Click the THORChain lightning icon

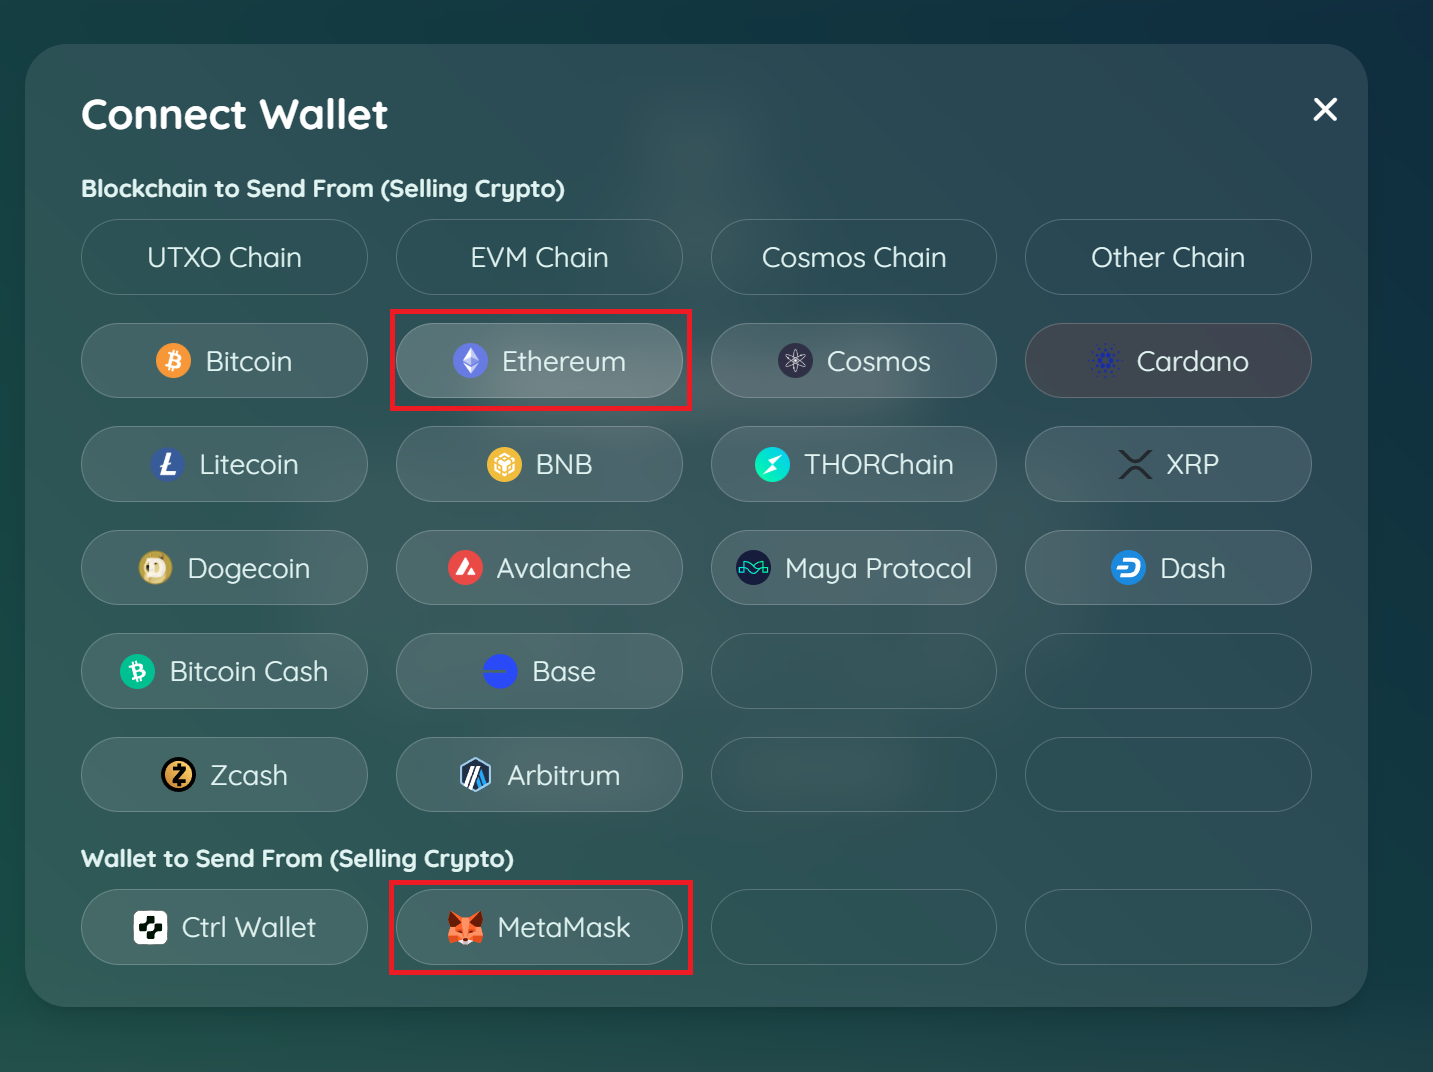point(772,464)
